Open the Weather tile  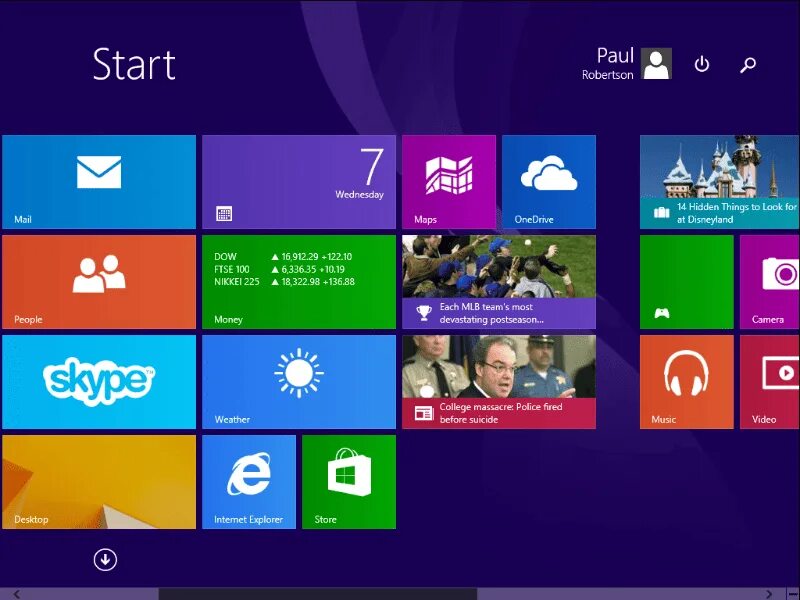299,382
